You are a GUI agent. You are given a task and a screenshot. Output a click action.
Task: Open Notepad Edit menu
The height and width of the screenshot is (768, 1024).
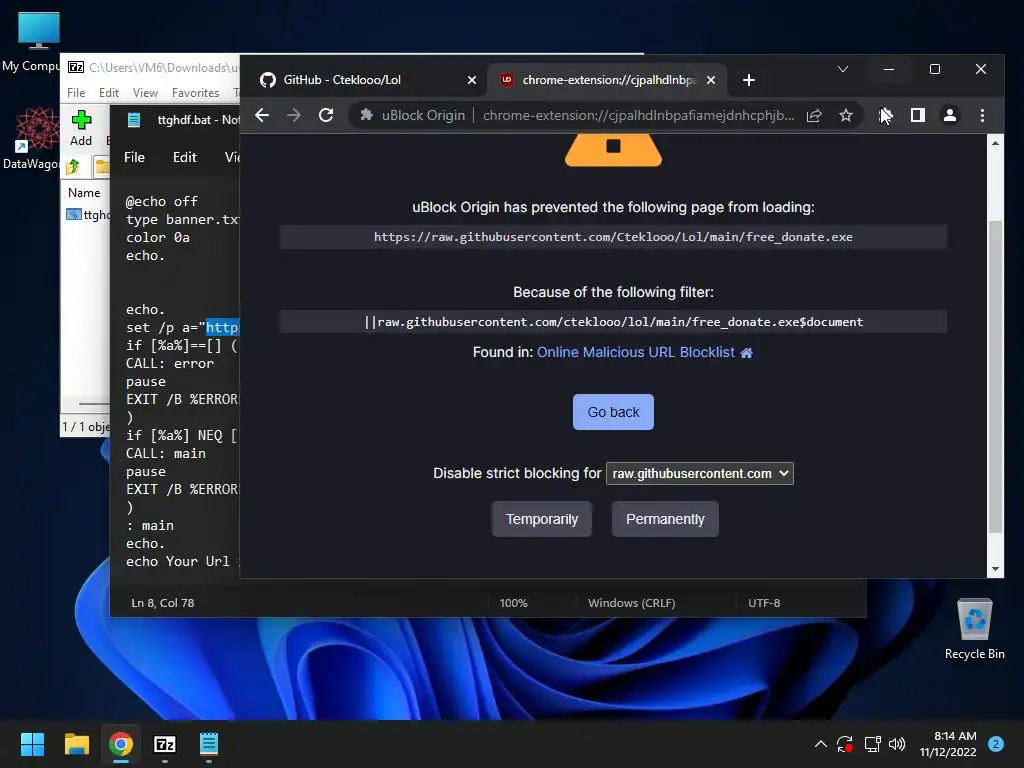184,157
